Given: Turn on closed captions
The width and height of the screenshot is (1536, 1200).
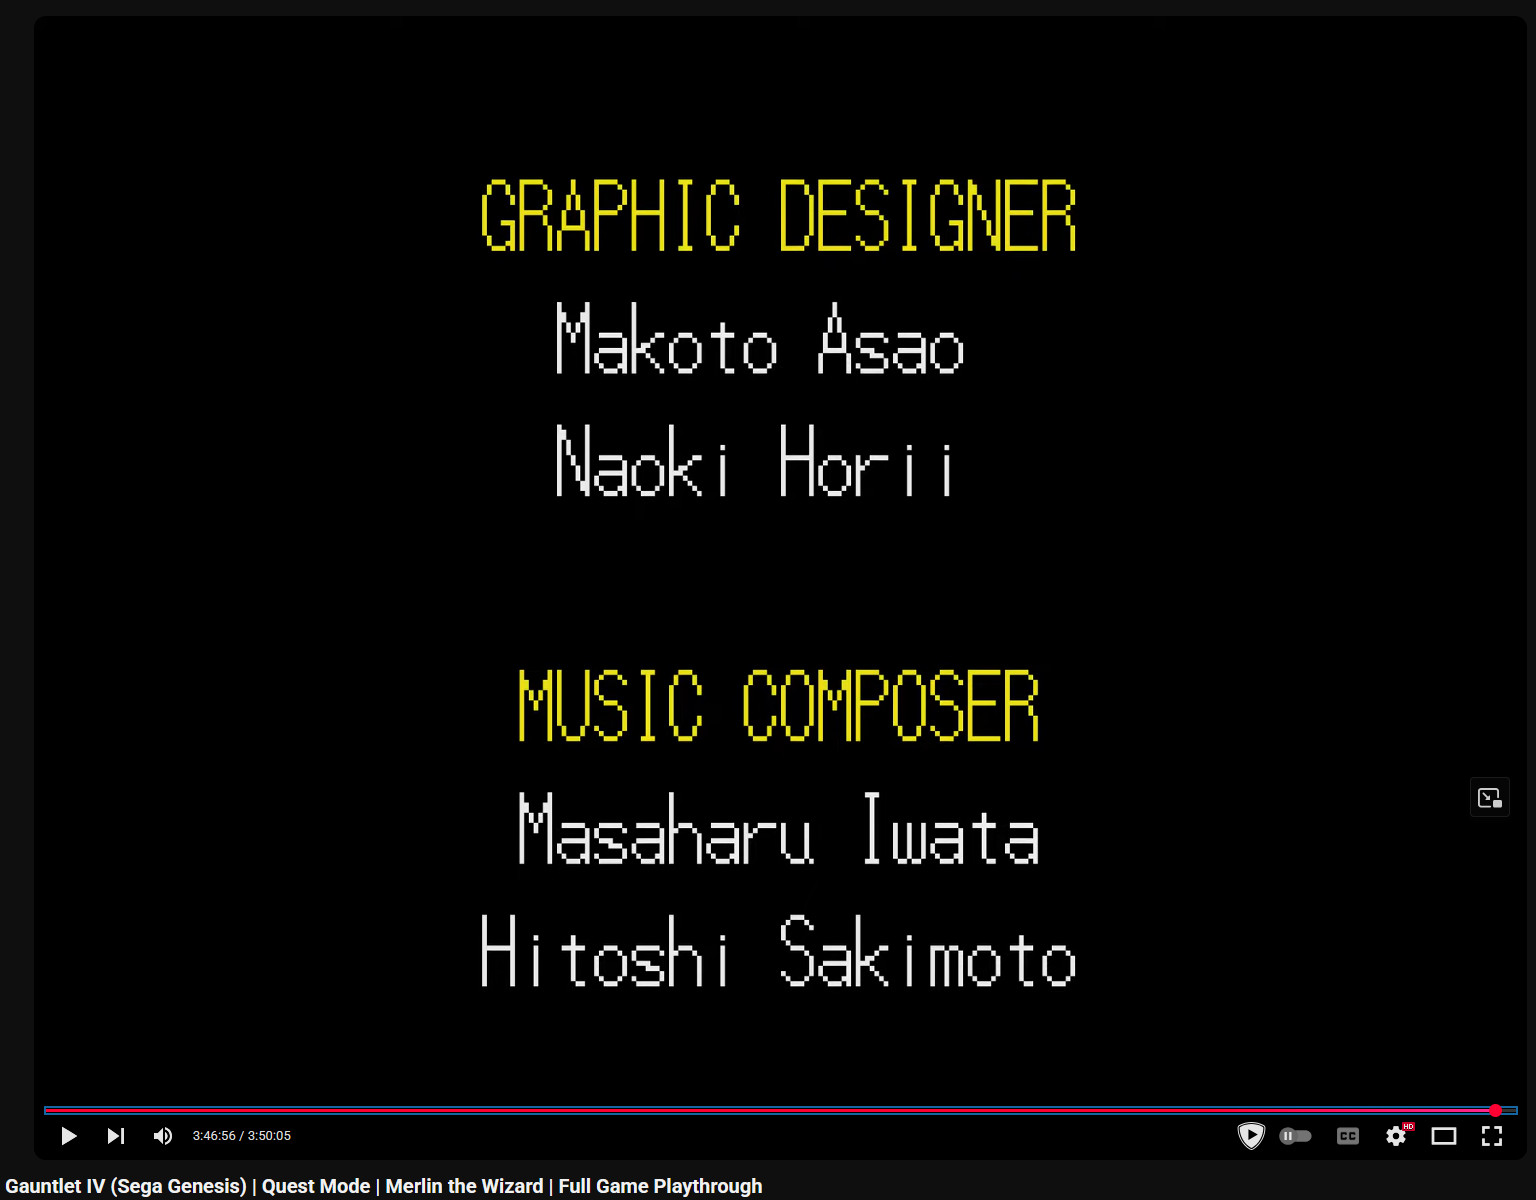Looking at the screenshot, I should [x=1348, y=1136].
